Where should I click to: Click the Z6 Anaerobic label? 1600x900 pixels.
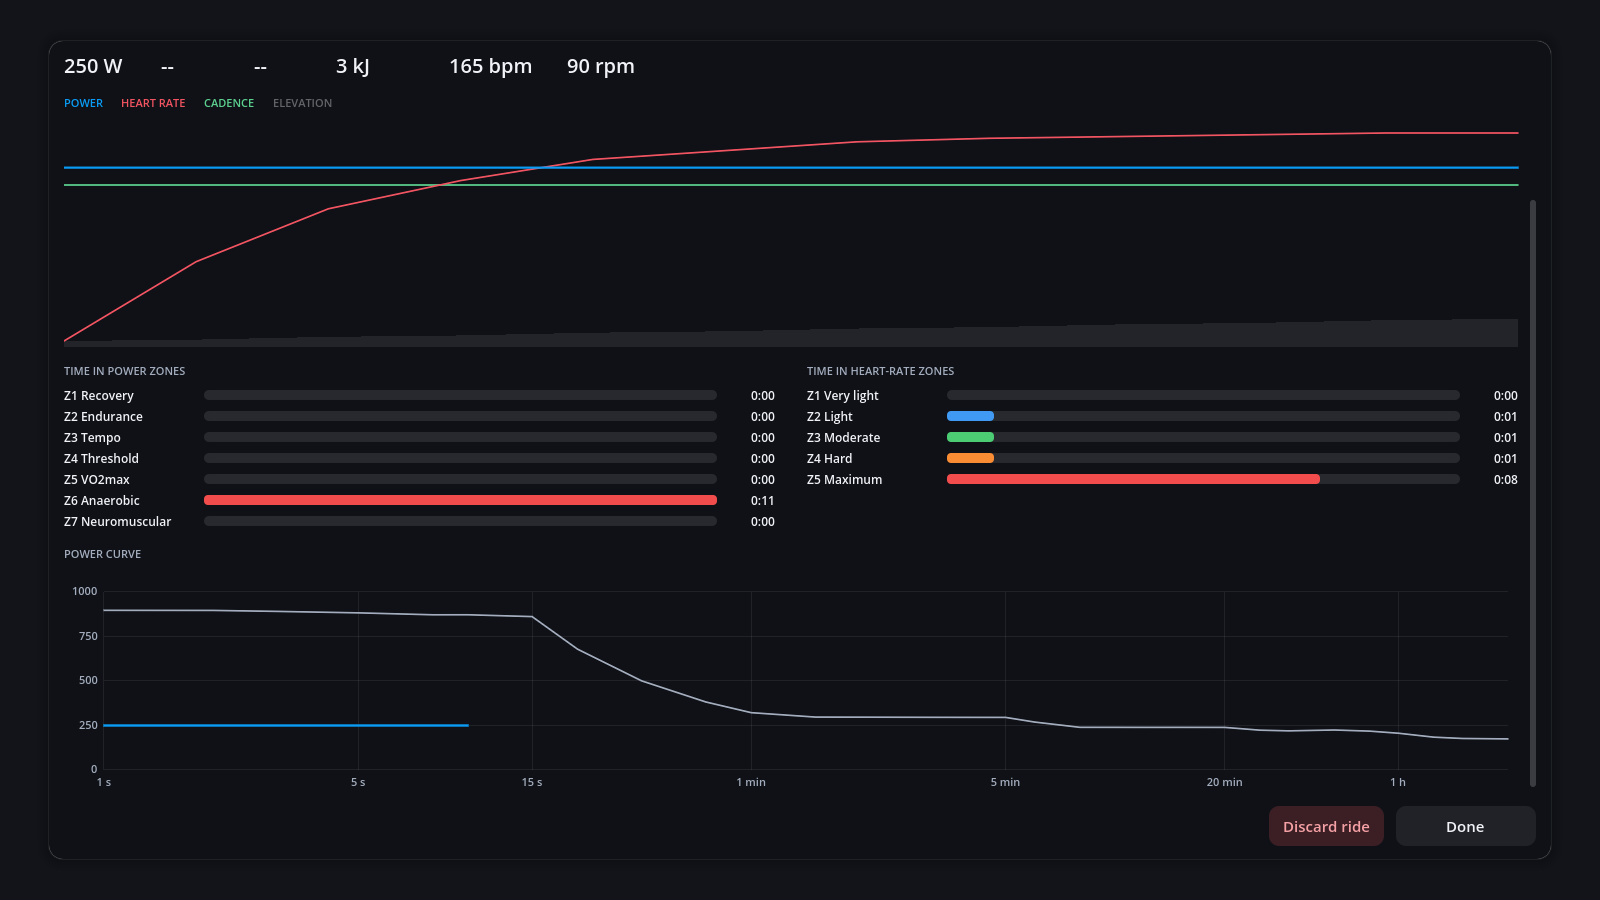(102, 501)
